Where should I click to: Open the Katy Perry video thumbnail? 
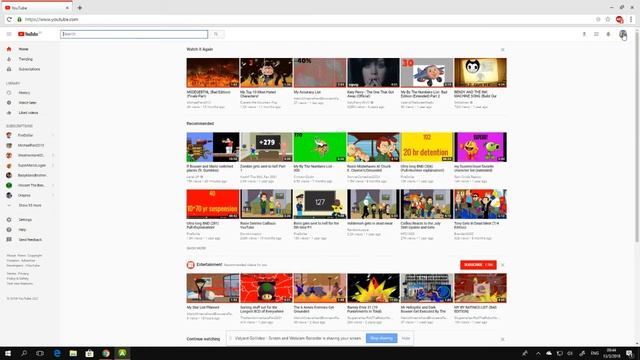[373, 73]
